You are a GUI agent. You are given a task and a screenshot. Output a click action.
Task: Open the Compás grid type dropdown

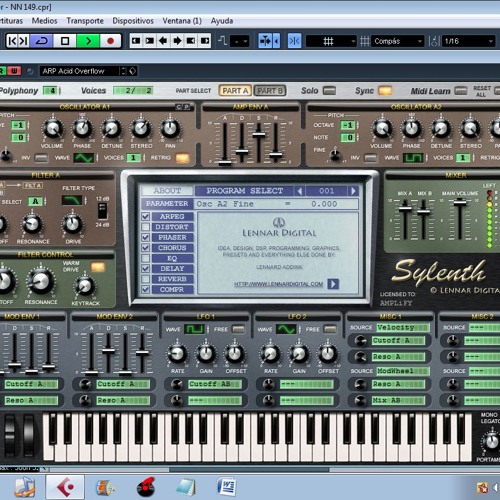[x=397, y=41]
